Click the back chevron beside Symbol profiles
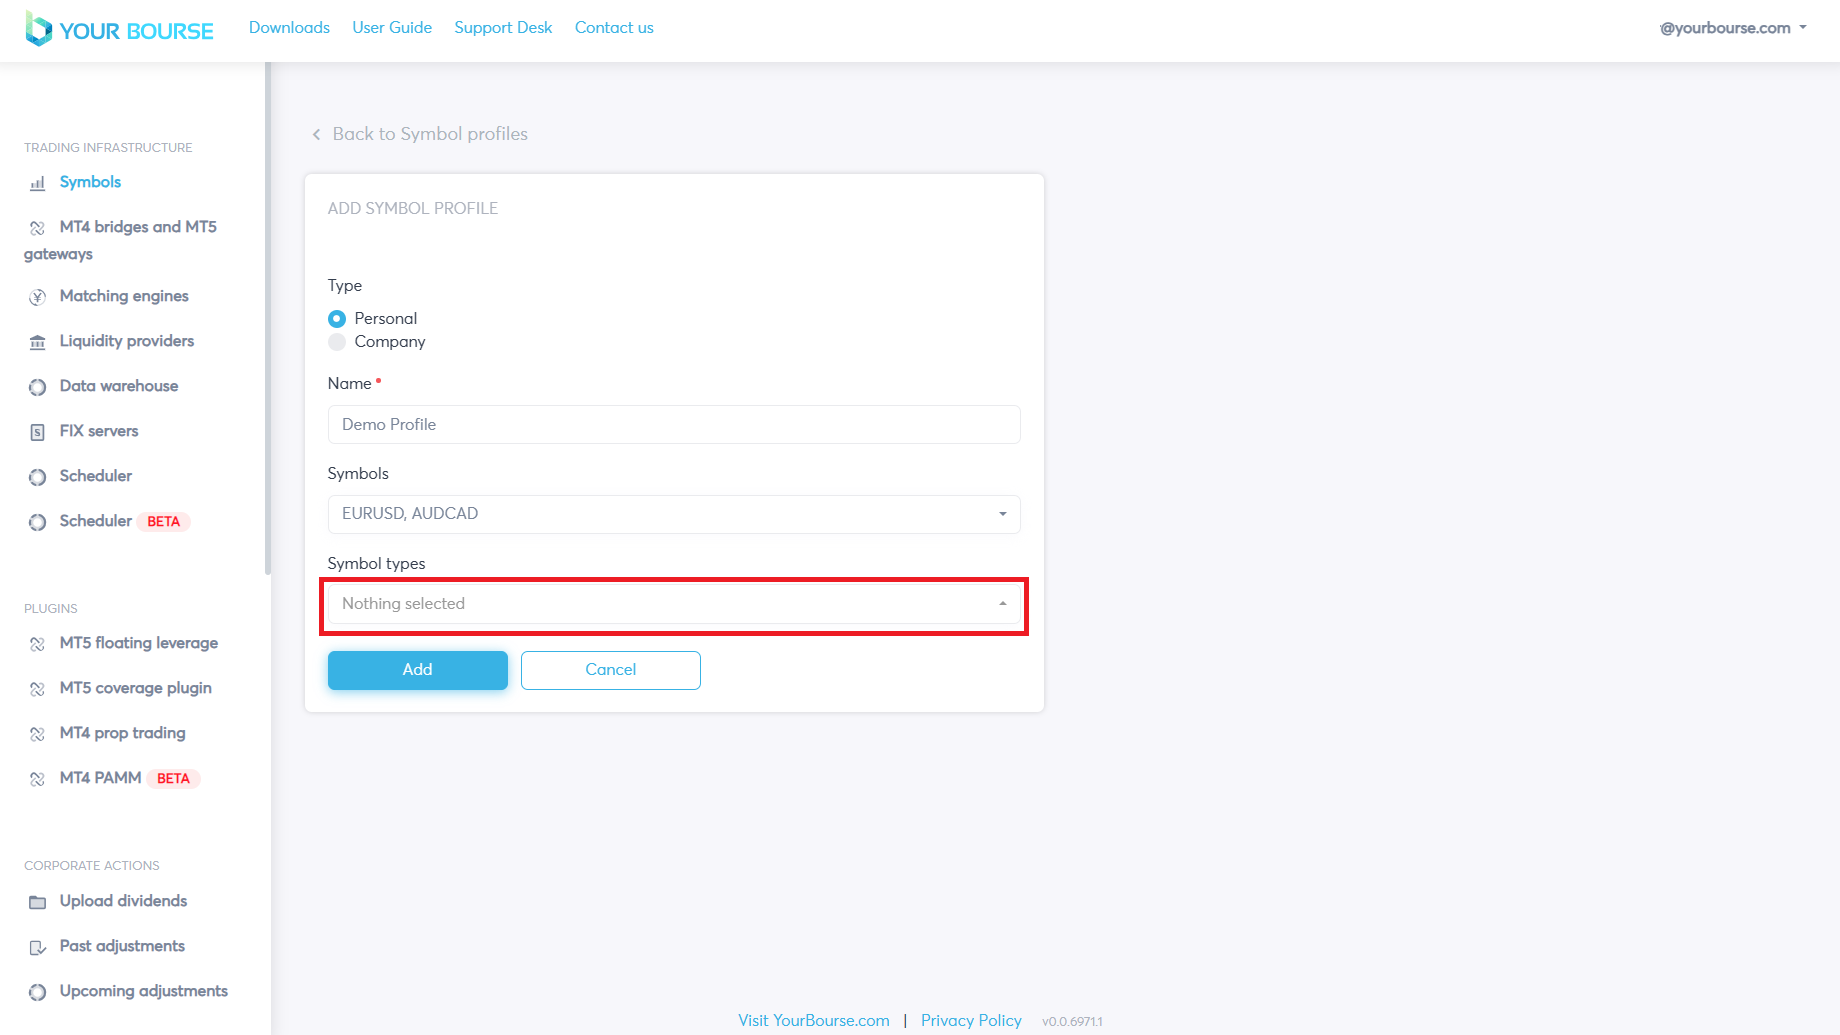The height and width of the screenshot is (1035, 1840). [x=316, y=134]
